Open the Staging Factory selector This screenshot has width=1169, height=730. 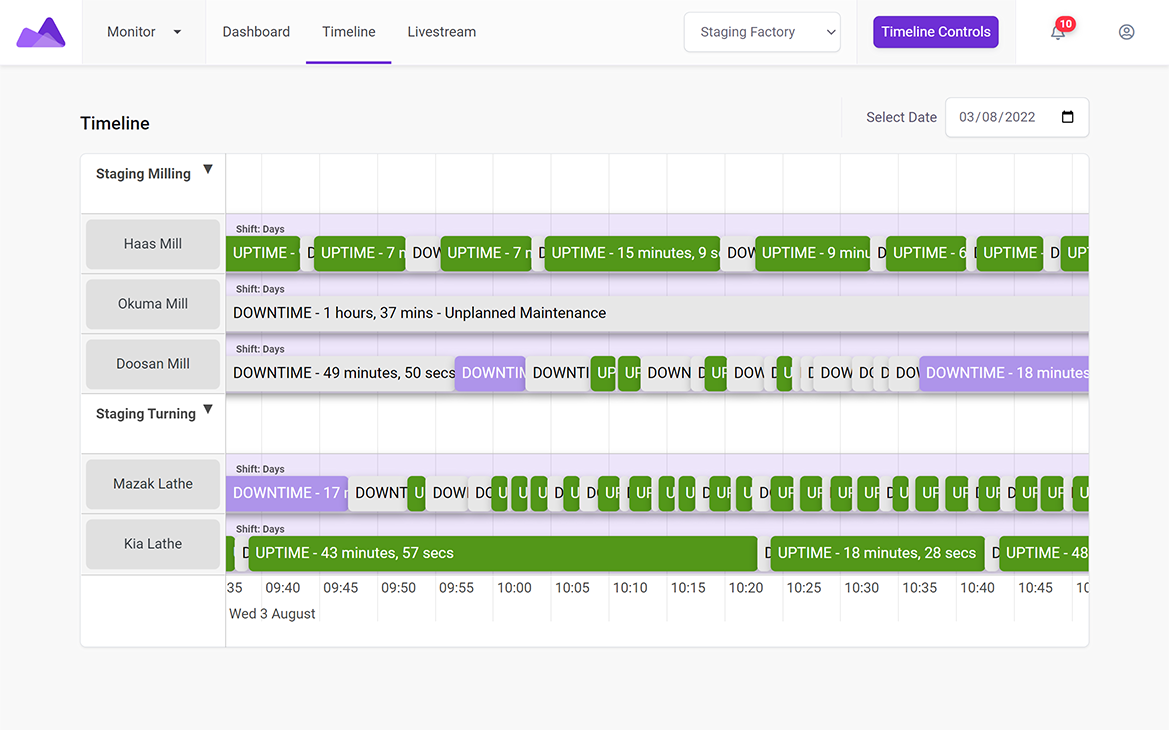[x=762, y=32]
